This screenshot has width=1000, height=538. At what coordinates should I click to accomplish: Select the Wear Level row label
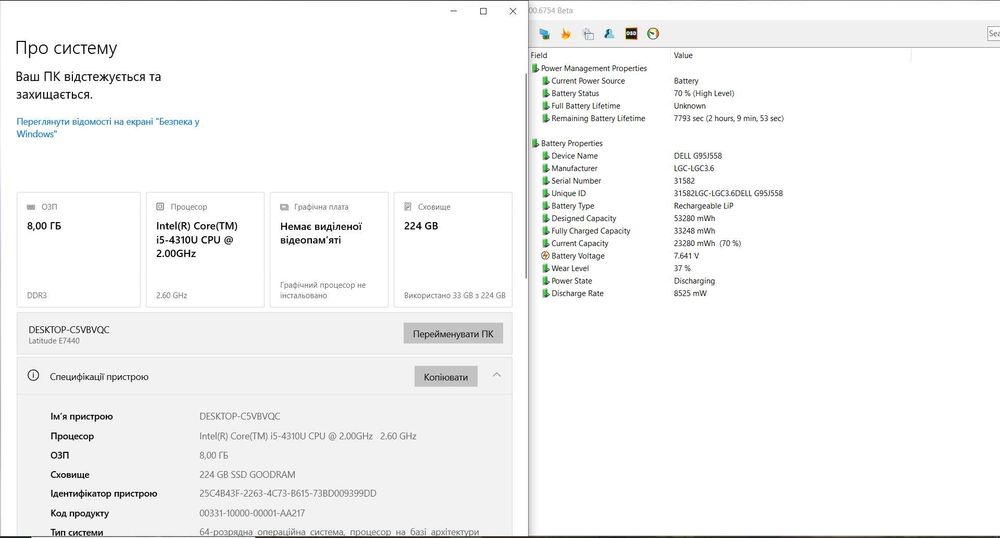[570, 268]
